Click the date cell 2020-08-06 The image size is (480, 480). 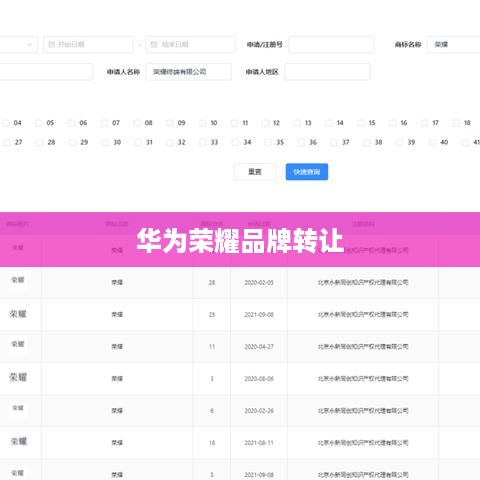click(x=259, y=379)
